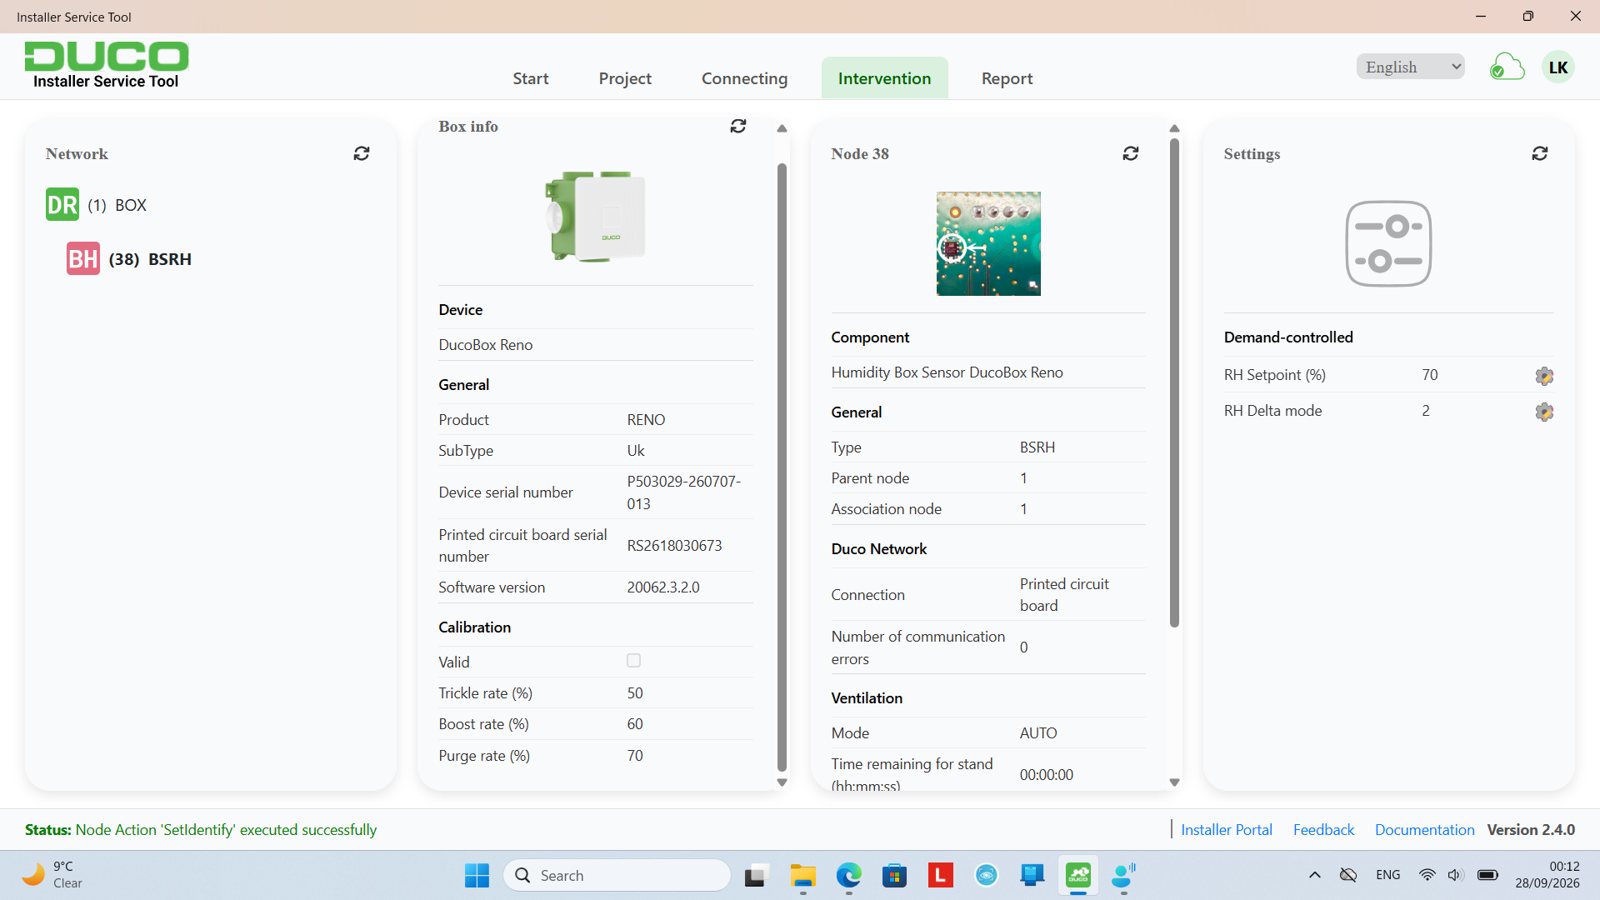The height and width of the screenshot is (900, 1600).
Task: Show hidden system tray icons chevron
Action: (1315, 875)
